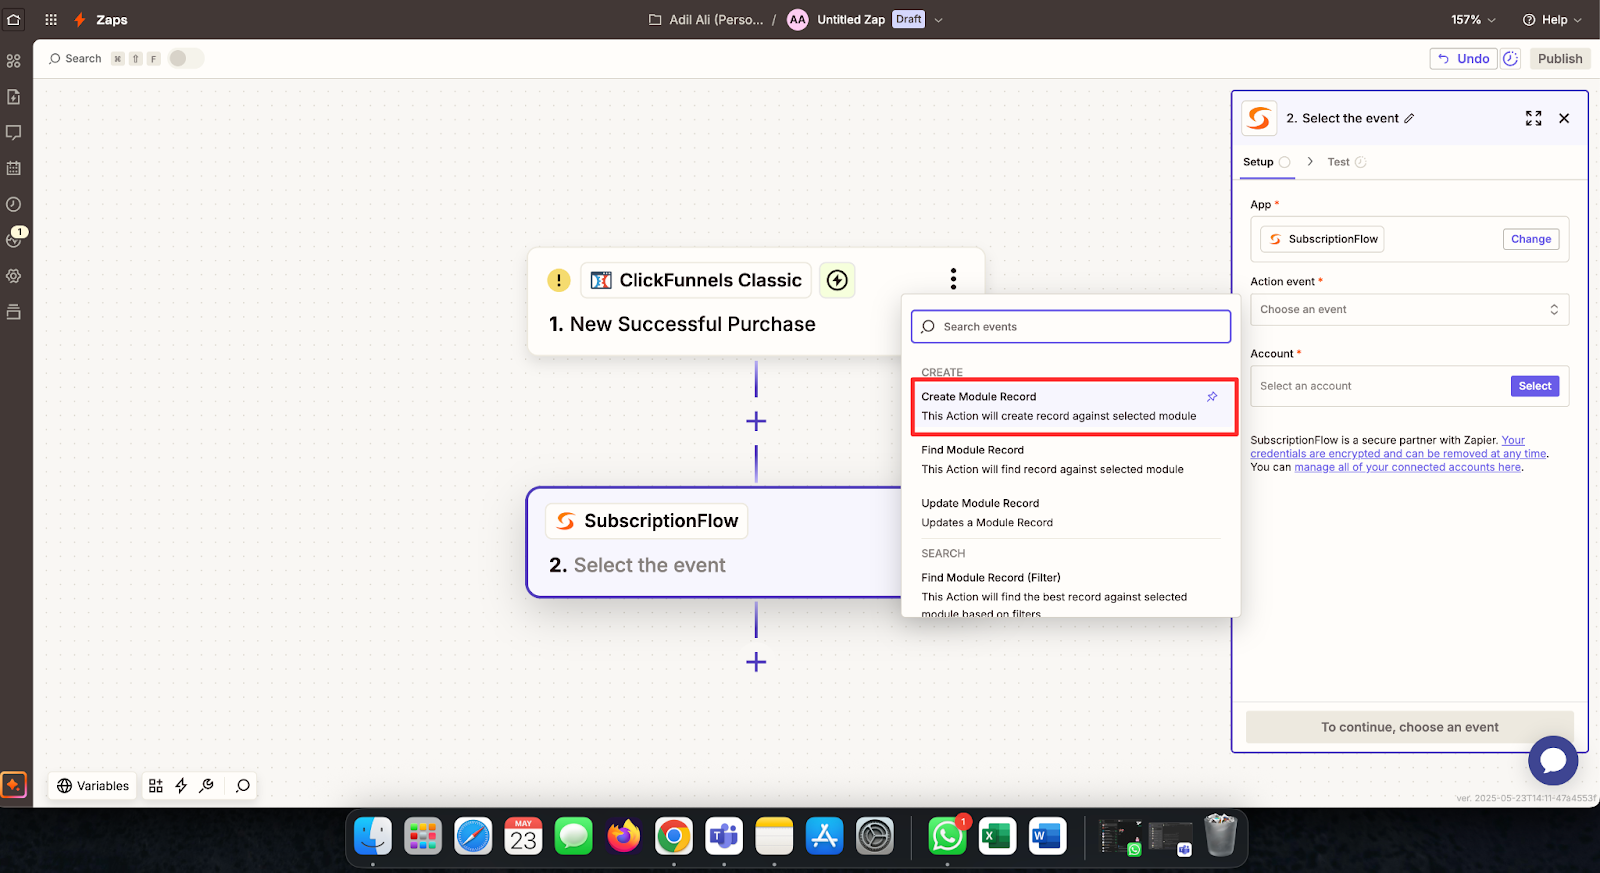1600x873 pixels.
Task: Click Change to switch the app
Action: pos(1531,239)
